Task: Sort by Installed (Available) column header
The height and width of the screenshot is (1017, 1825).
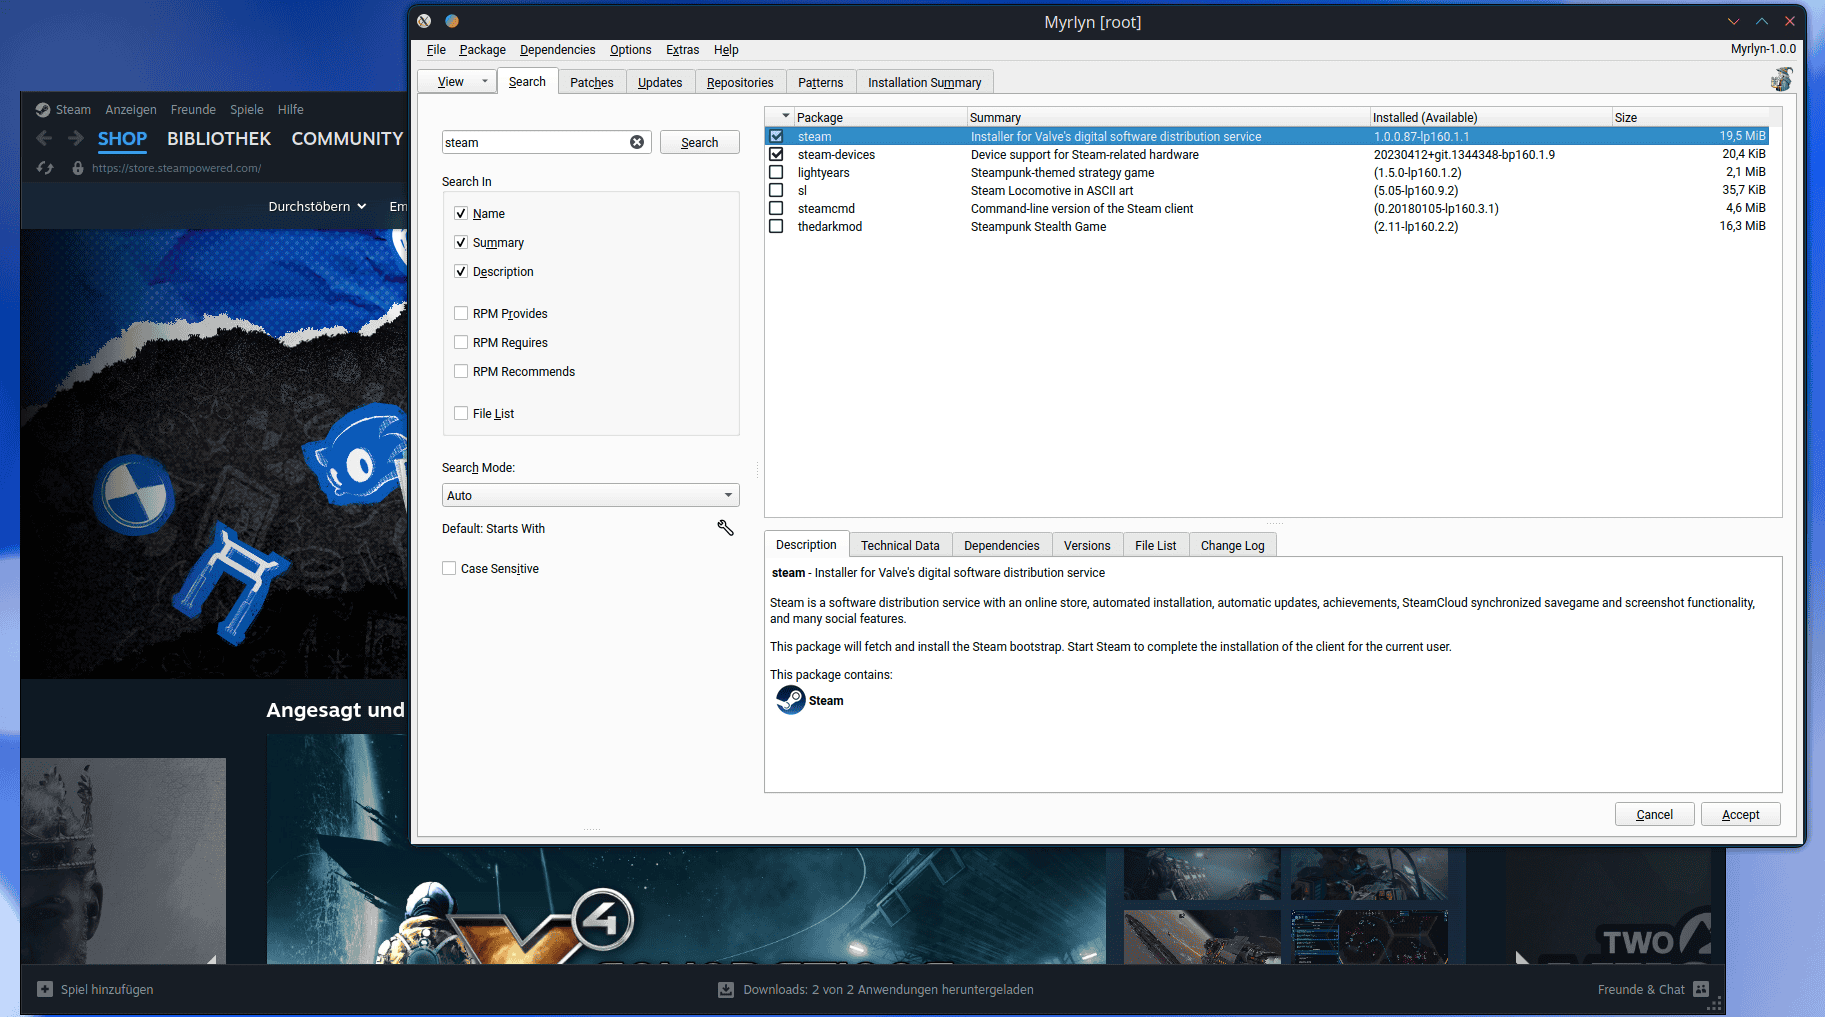Action: (x=1490, y=117)
